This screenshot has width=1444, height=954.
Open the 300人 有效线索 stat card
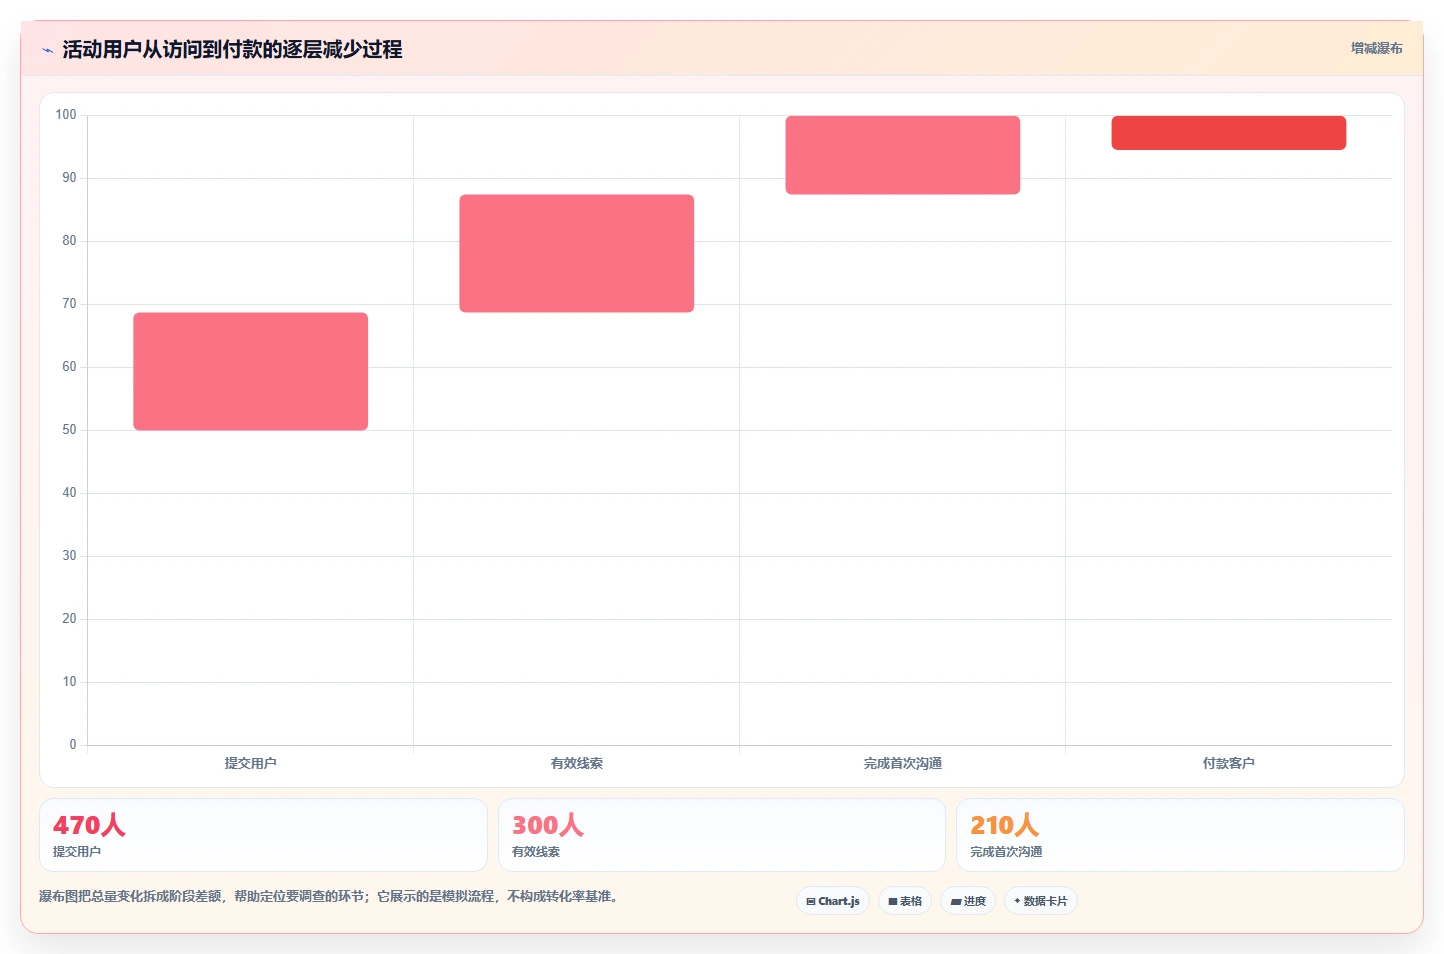pos(722,835)
